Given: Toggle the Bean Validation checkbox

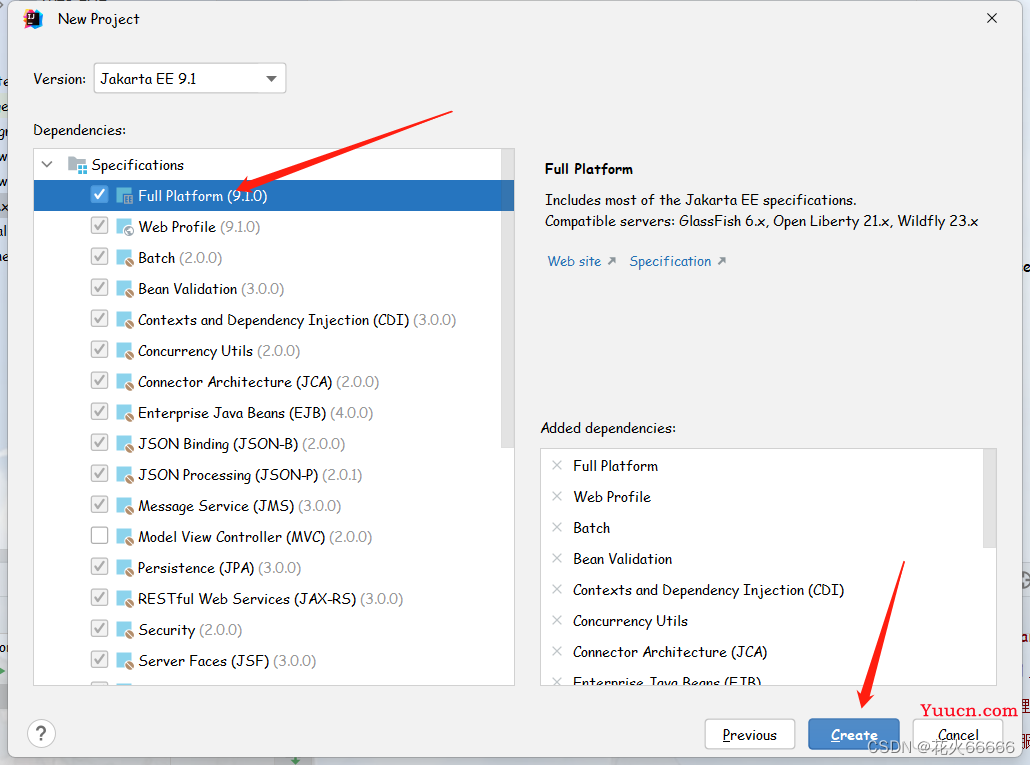Looking at the screenshot, I should click(99, 288).
